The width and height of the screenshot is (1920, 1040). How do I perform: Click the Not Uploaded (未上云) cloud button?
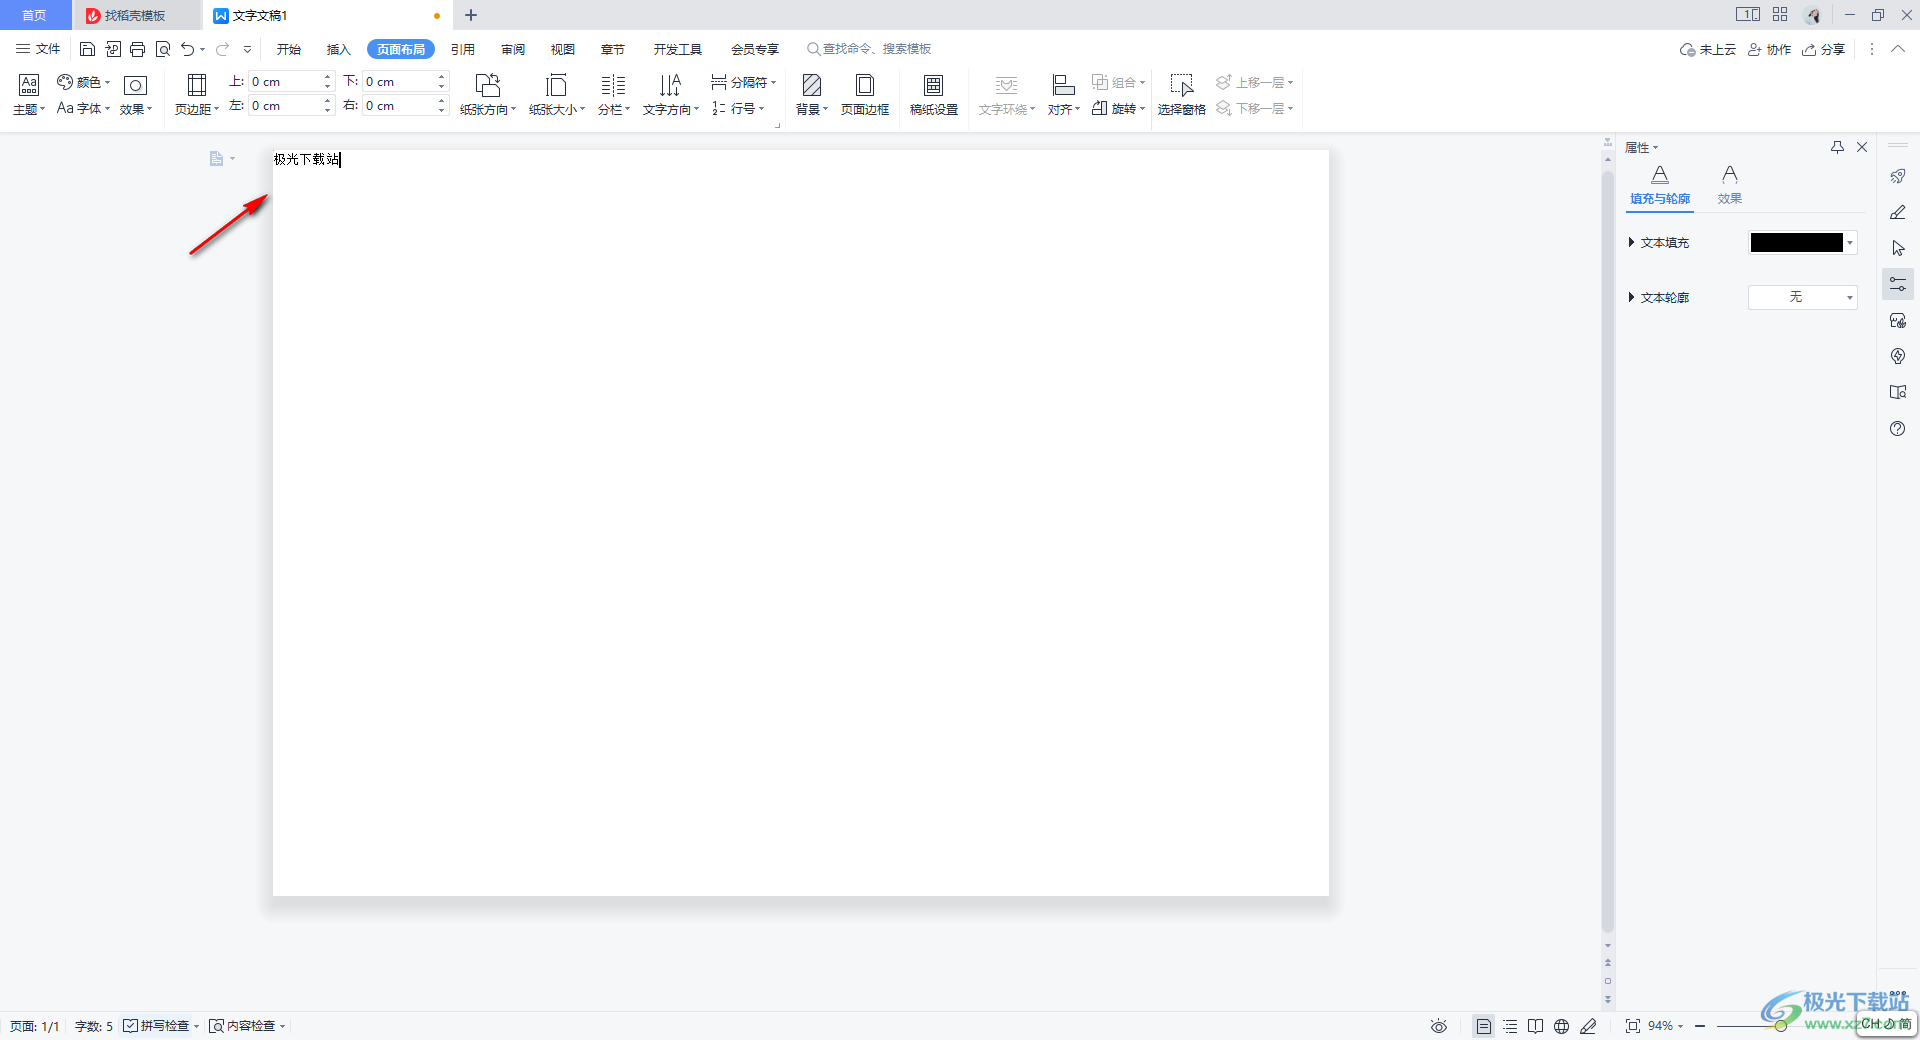[x=1708, y=49]
